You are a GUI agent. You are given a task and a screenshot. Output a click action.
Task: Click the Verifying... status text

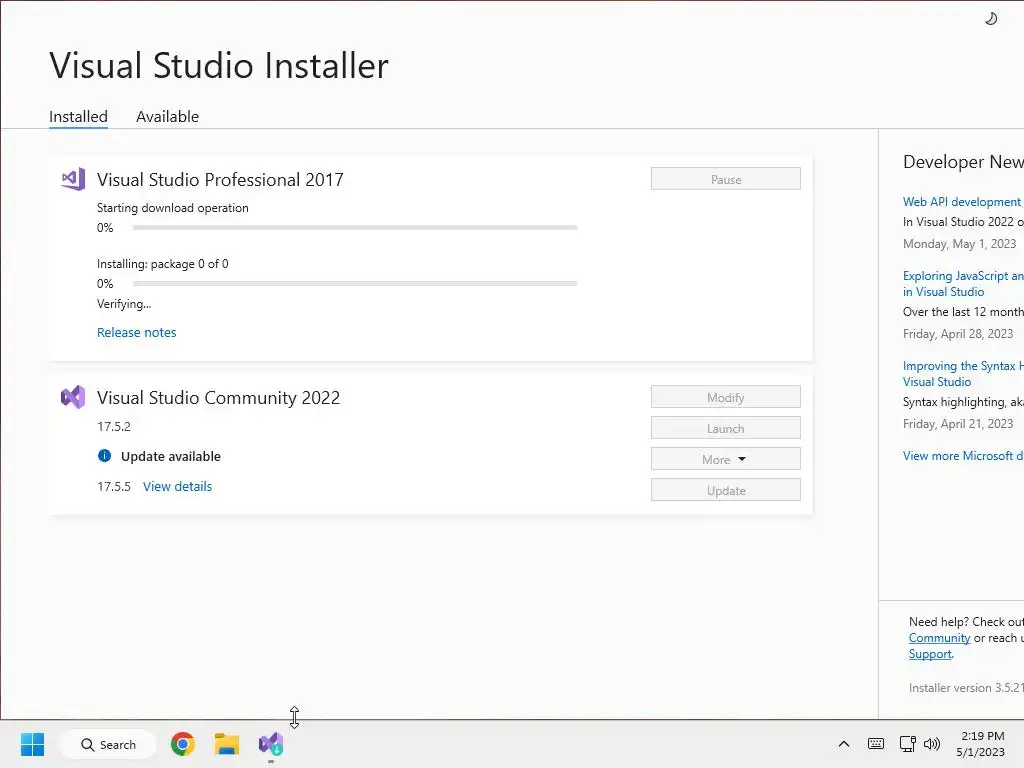coord(124,304)
